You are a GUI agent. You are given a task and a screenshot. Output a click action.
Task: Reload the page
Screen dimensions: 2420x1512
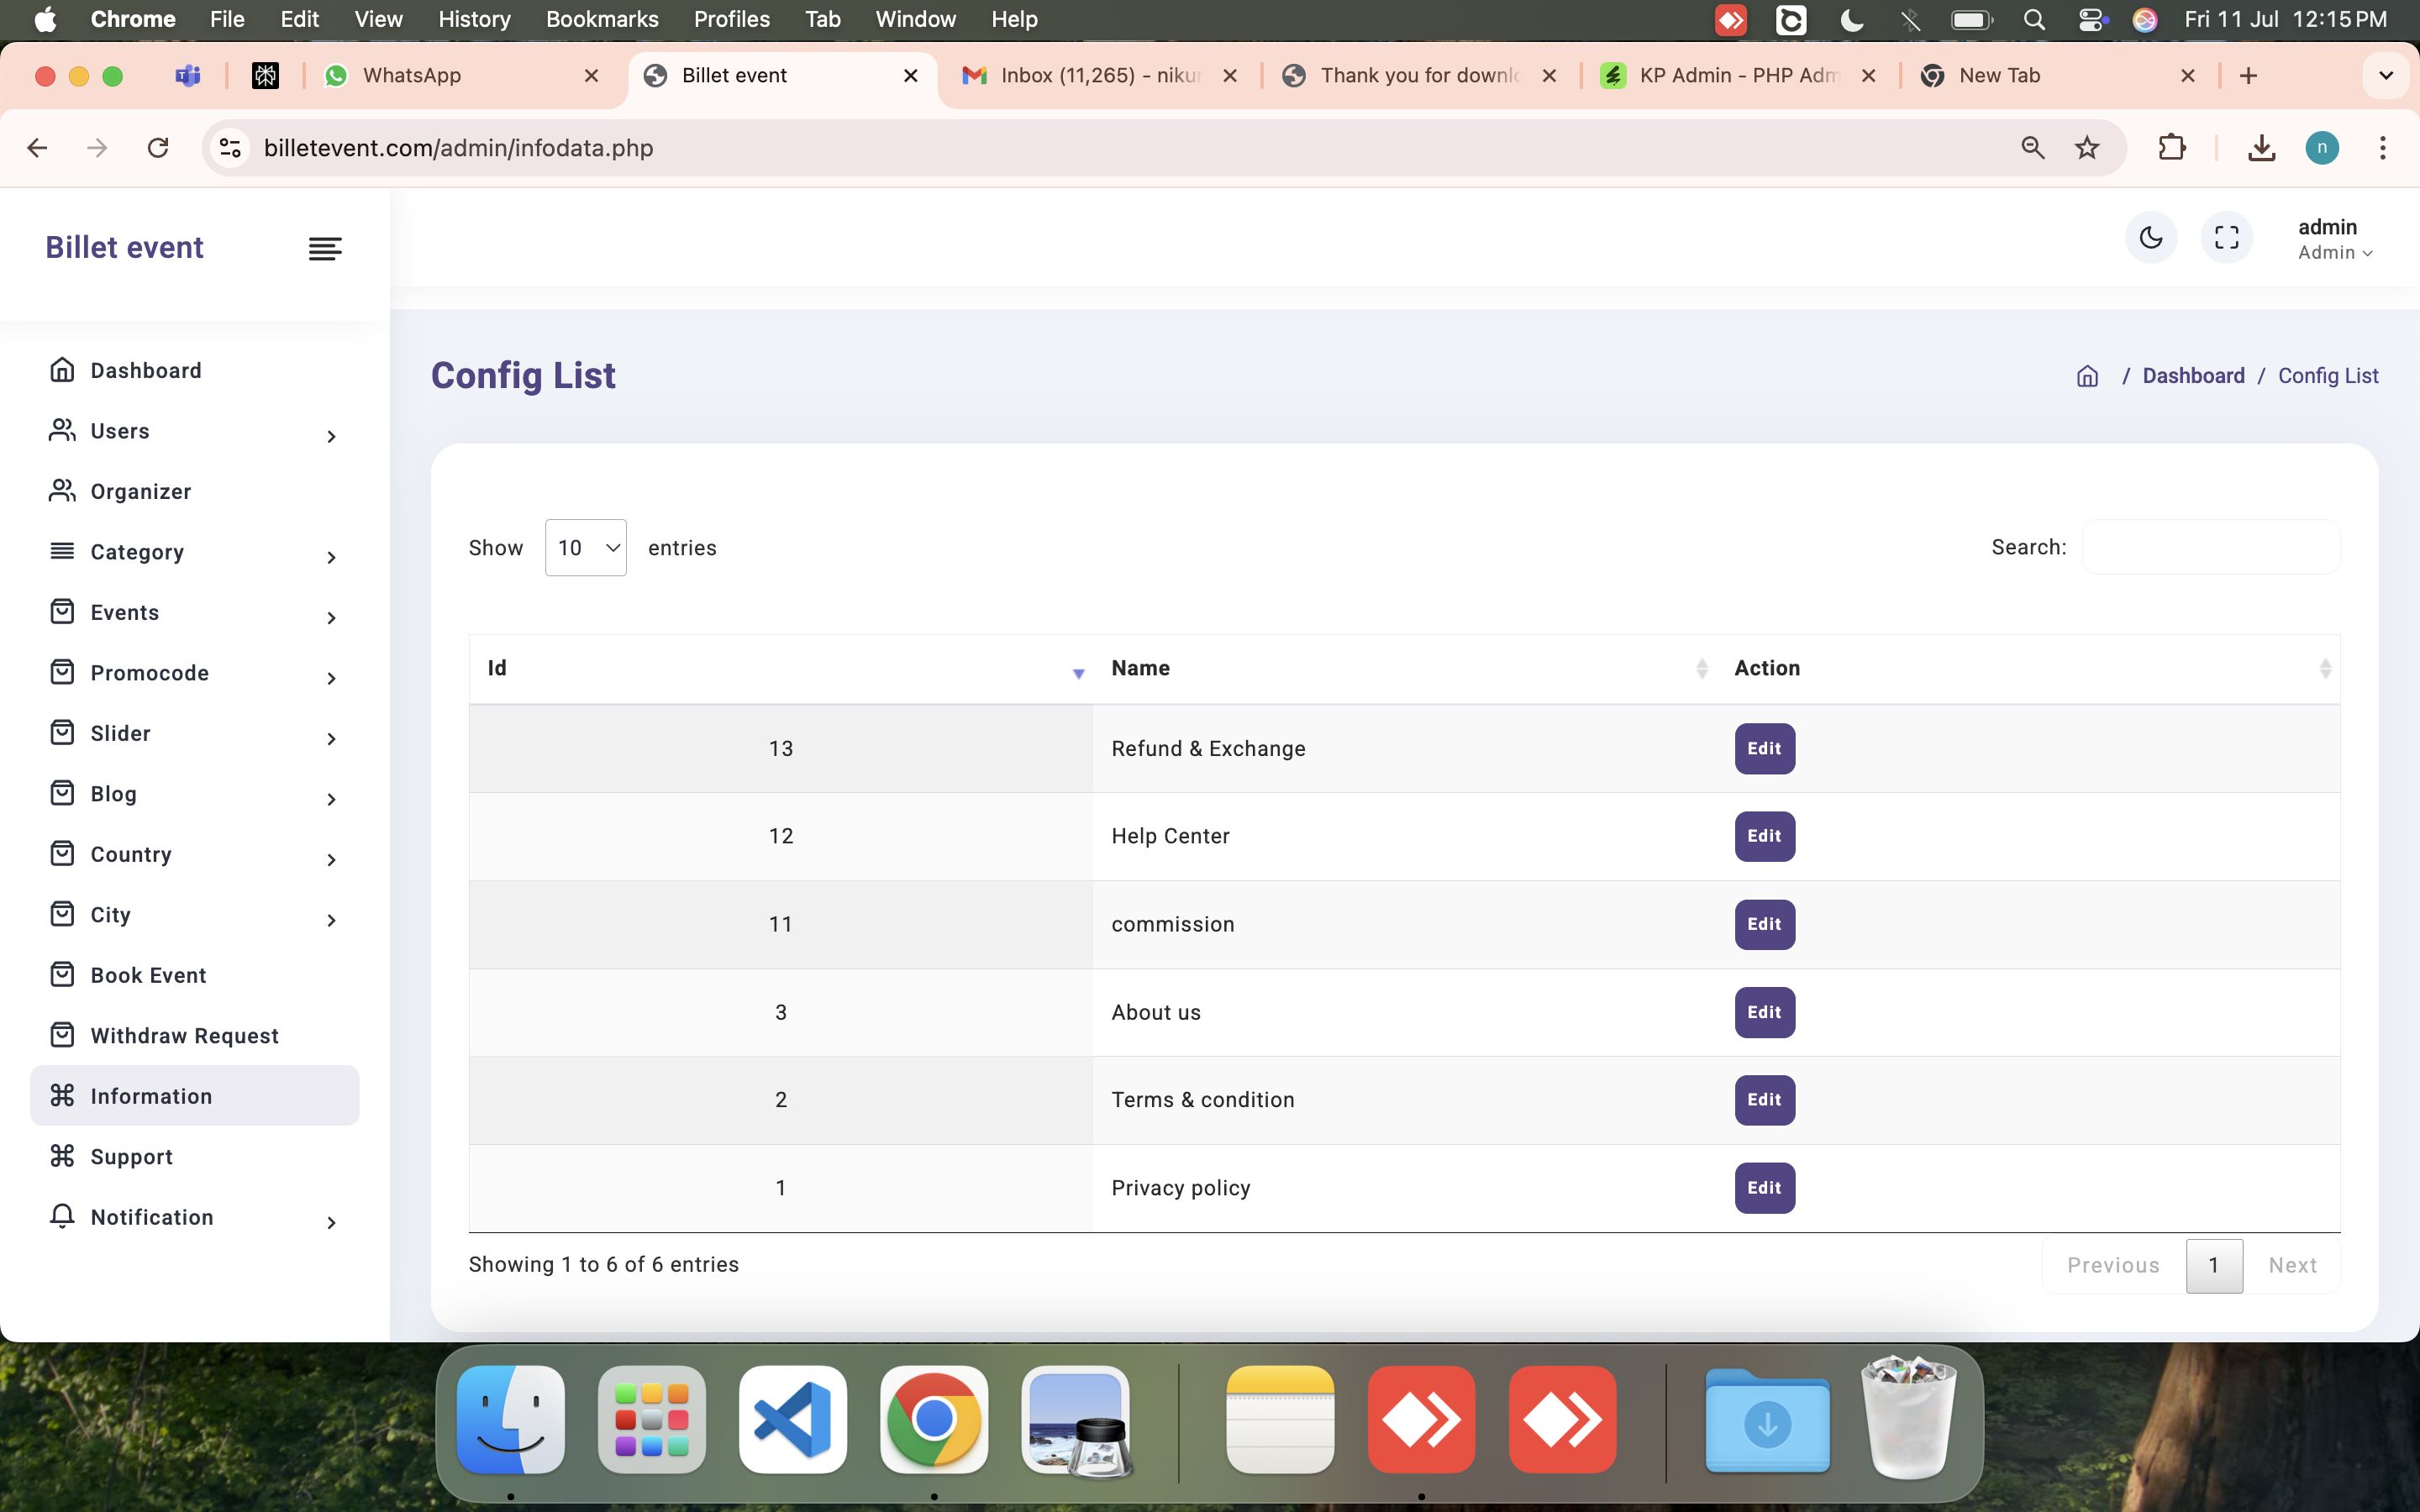[158, 148]
